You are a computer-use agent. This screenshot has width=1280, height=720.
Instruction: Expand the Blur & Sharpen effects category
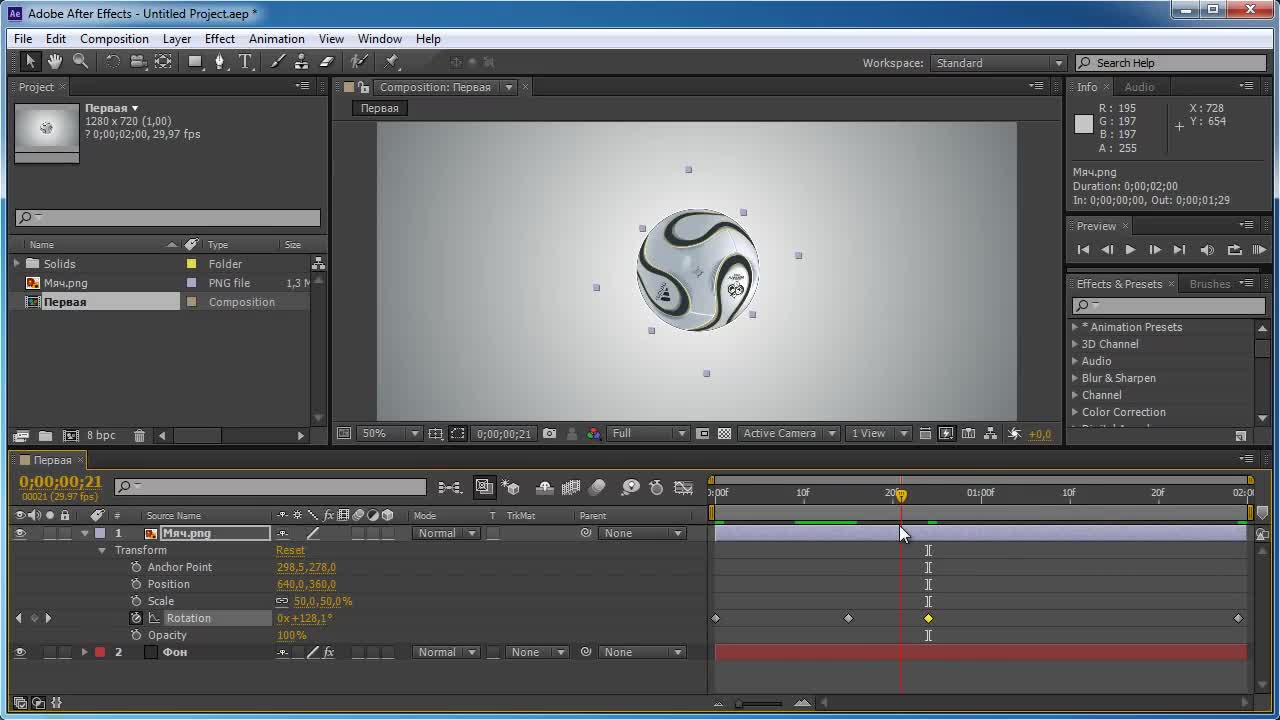tap(1075, 378)
